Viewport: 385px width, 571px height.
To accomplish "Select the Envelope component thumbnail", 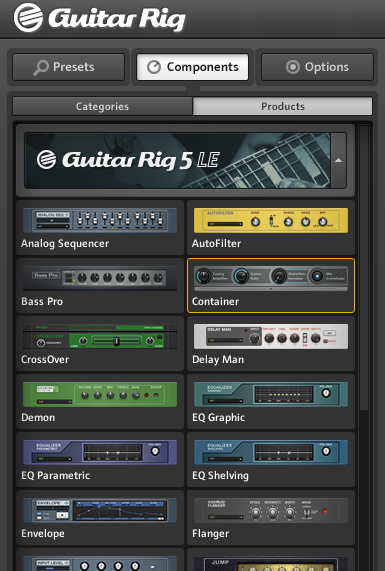I will 100,511.
